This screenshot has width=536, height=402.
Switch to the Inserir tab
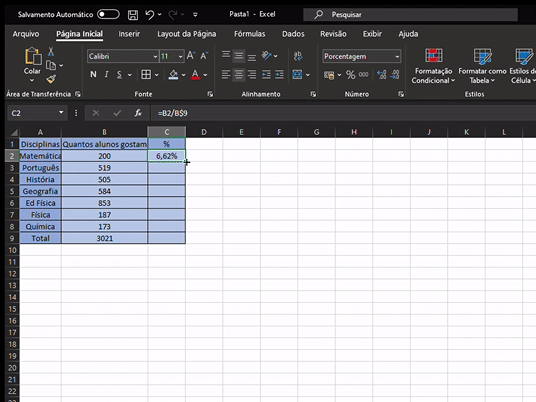click(x=129, y=34)
